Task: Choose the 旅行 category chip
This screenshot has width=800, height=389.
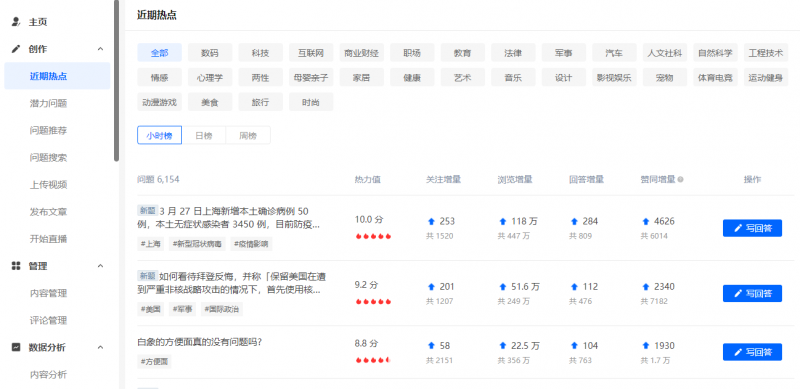Action: (x=260, y=102)
